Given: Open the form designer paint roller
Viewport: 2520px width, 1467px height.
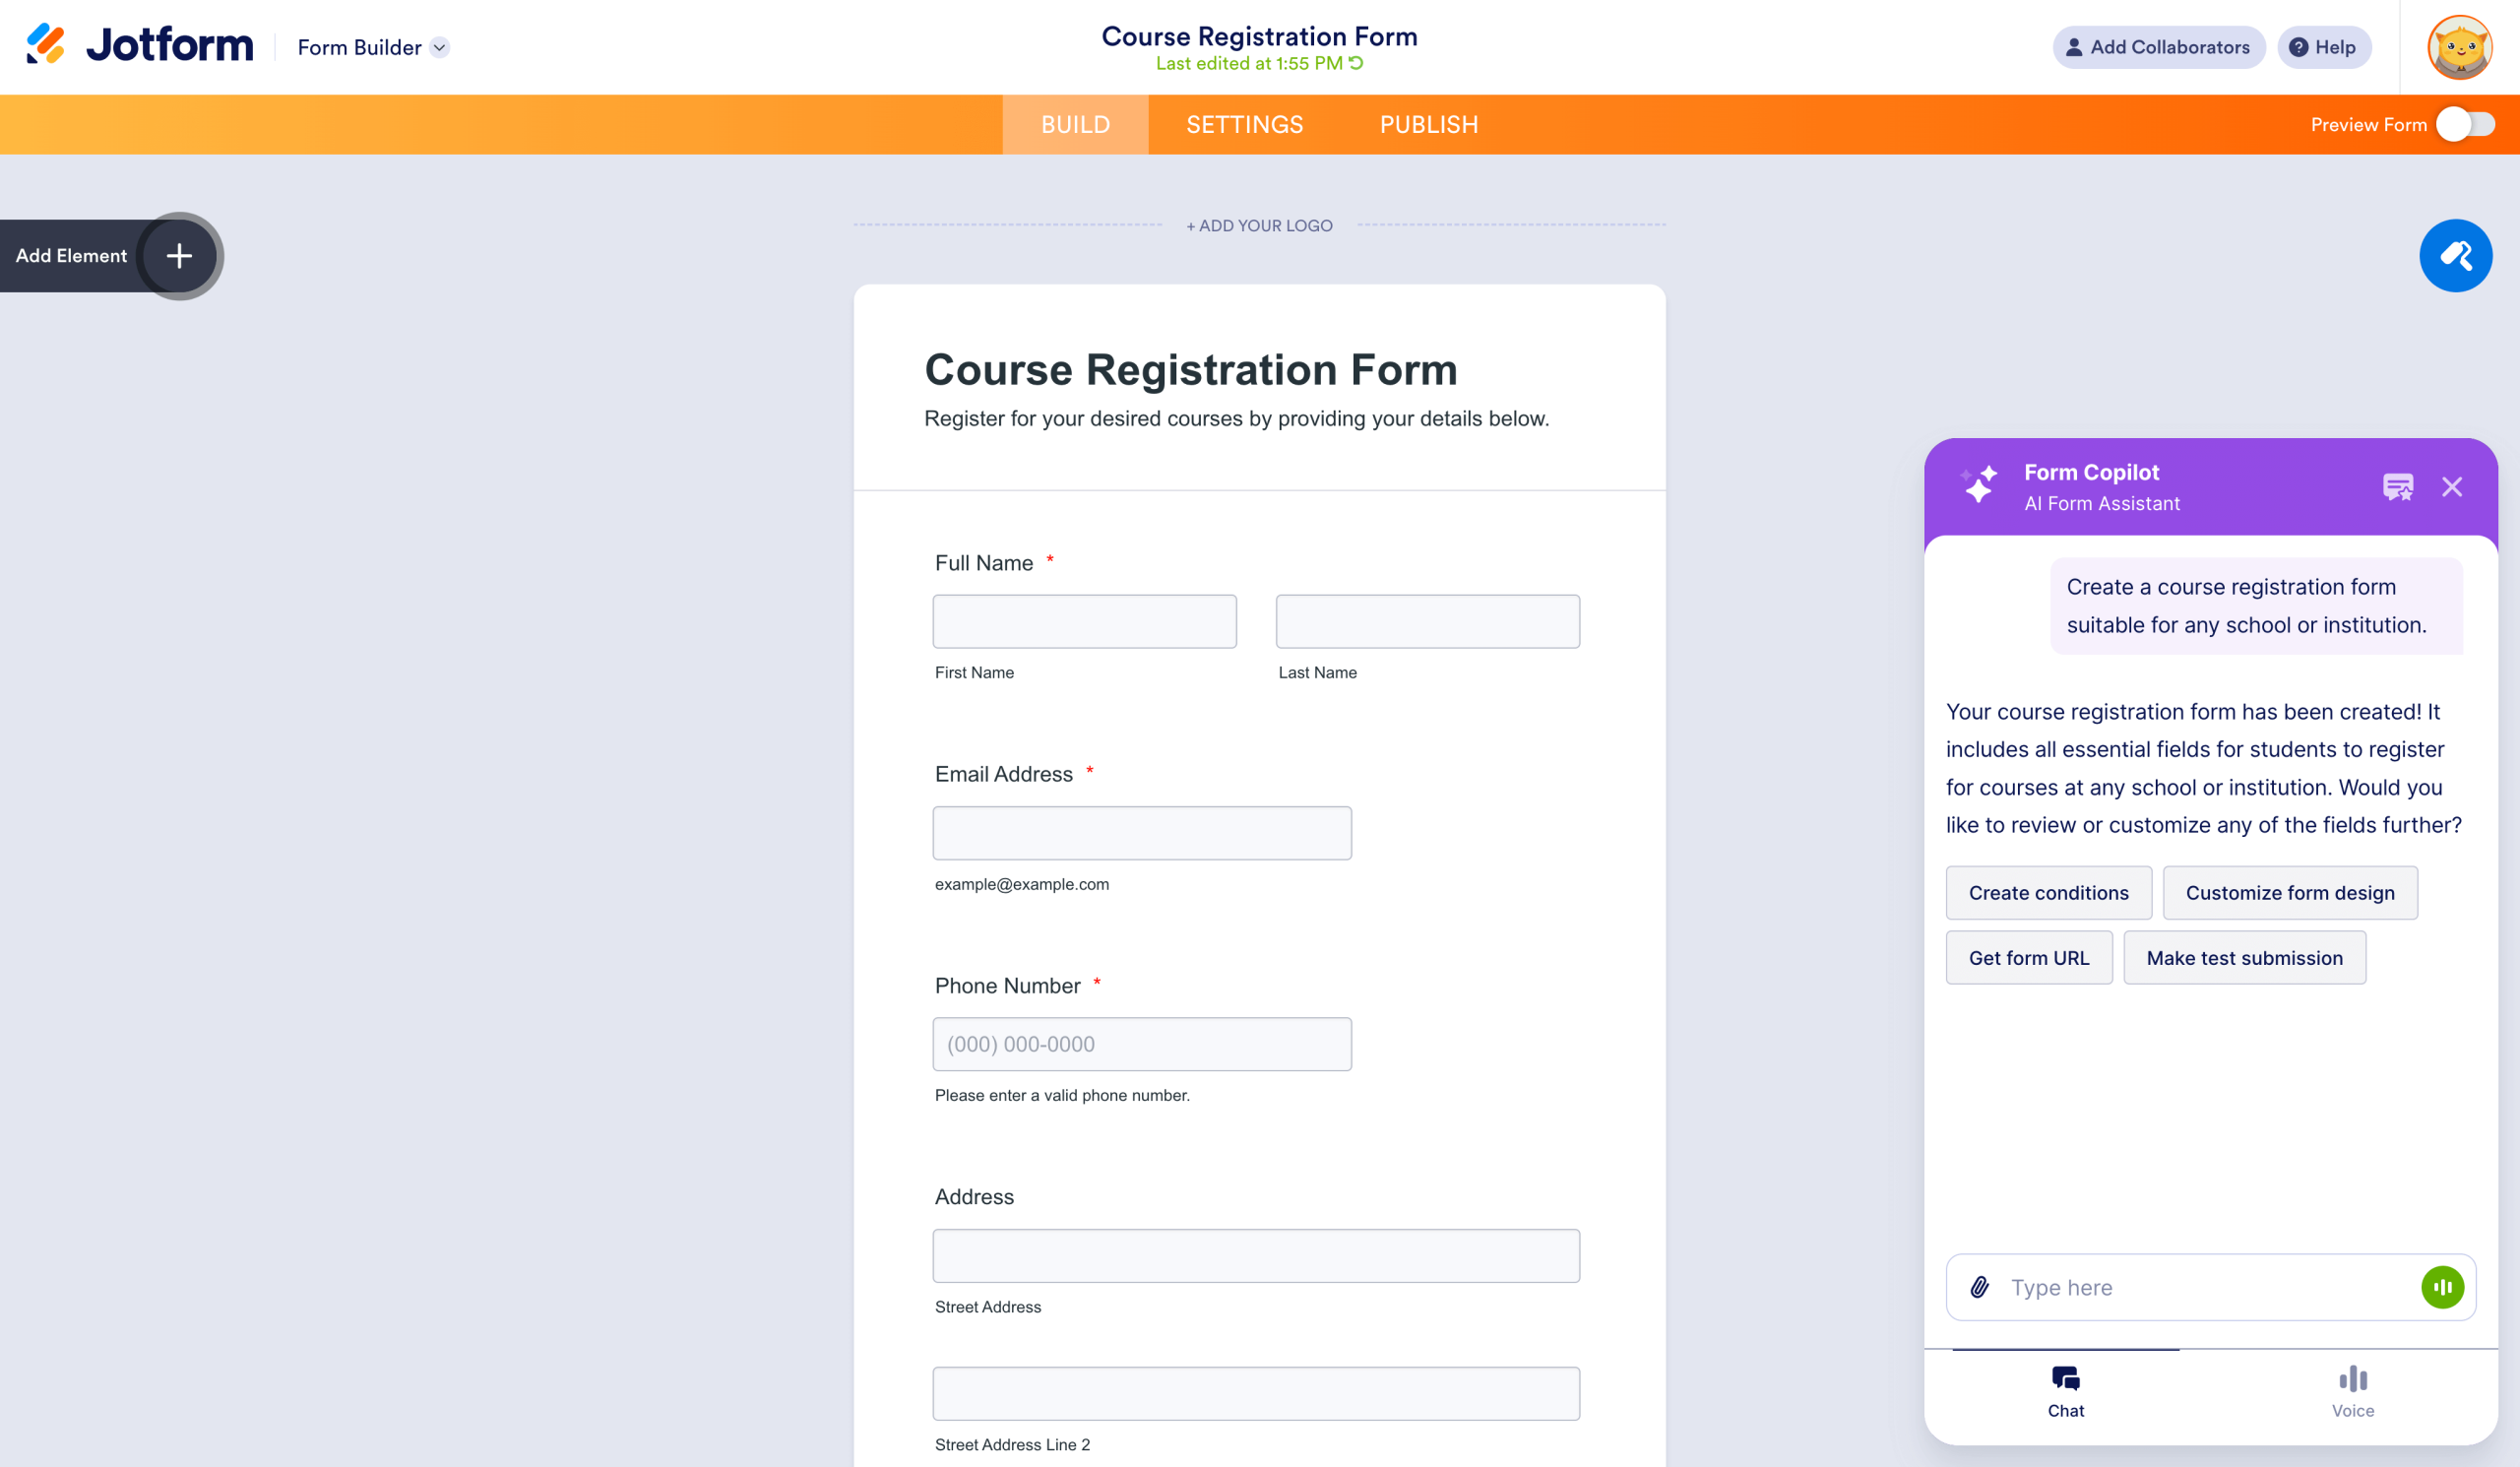Looking at the screenshot, I should click(2455, 256).
